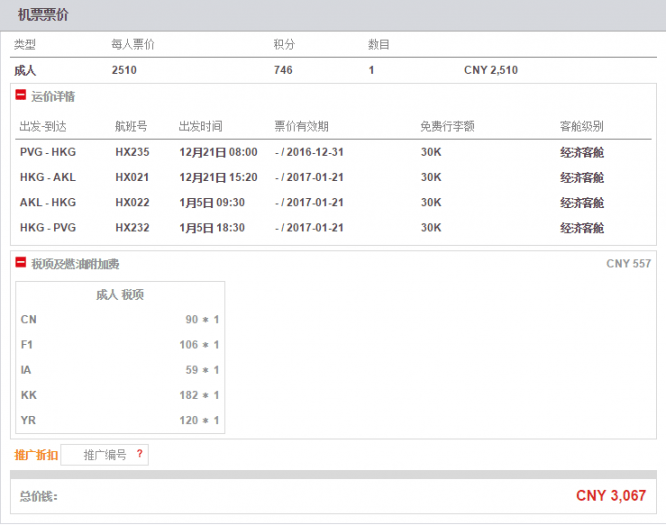Click departure time 12月21日 08:00
666x525 pixels.
click(218, 152)
